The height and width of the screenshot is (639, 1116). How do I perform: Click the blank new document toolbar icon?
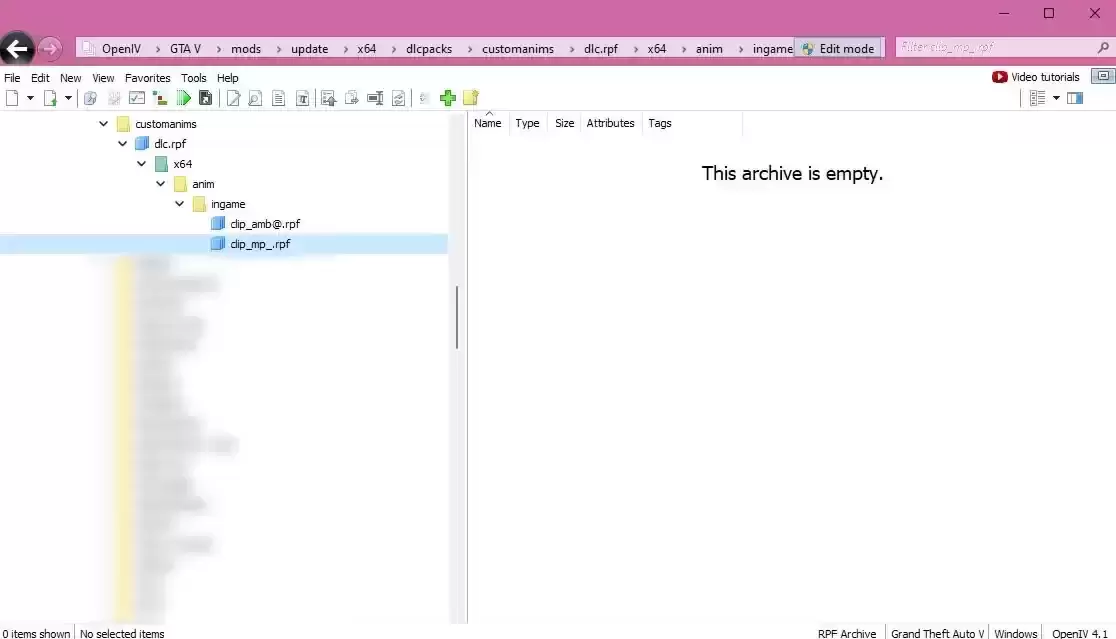point(12,98)
